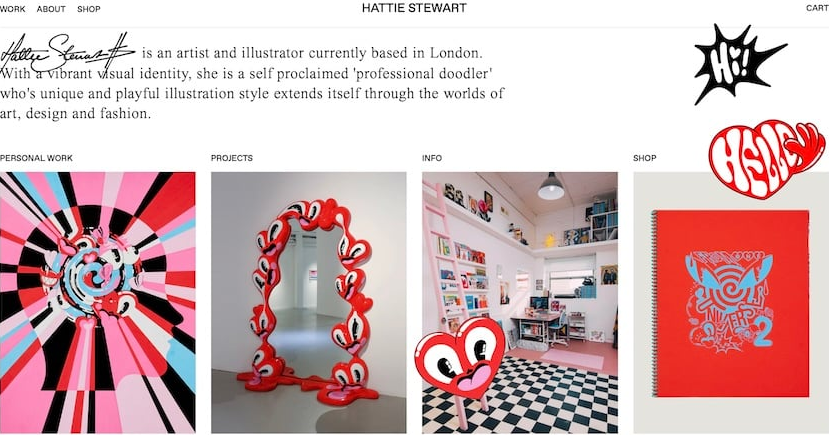This screenshot has width=829, height=435.
Task: Click the HATTIE STEWART site title
Action: [x=414, y=8]
